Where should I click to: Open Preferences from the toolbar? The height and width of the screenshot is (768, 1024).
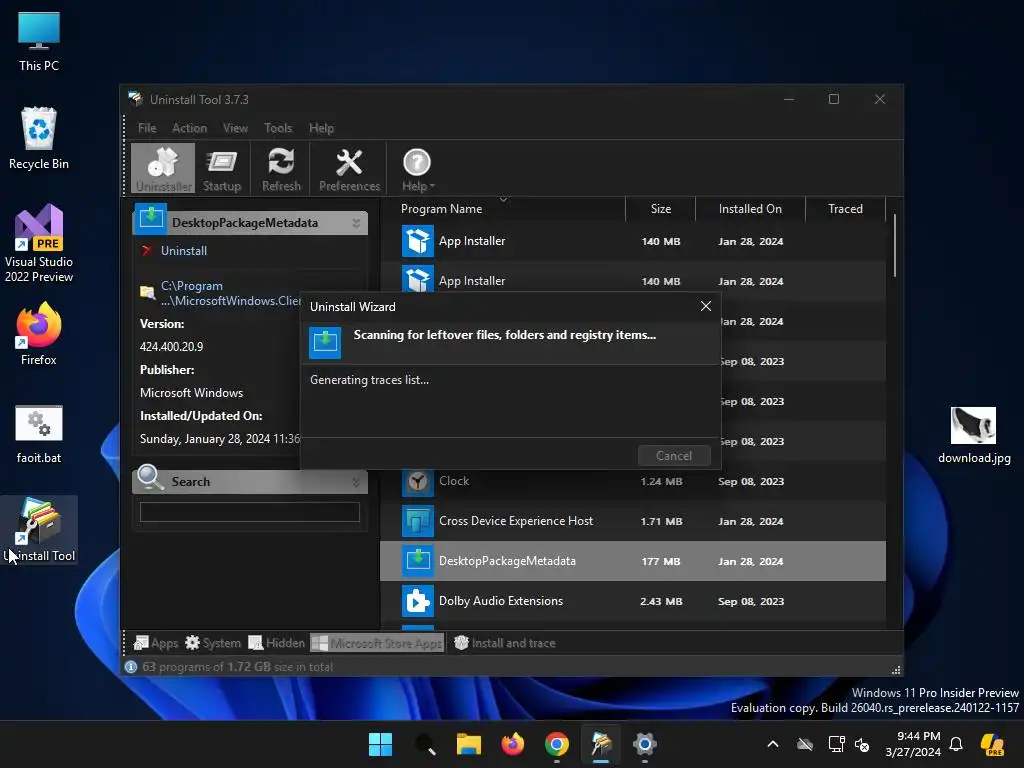click(349, 169)
